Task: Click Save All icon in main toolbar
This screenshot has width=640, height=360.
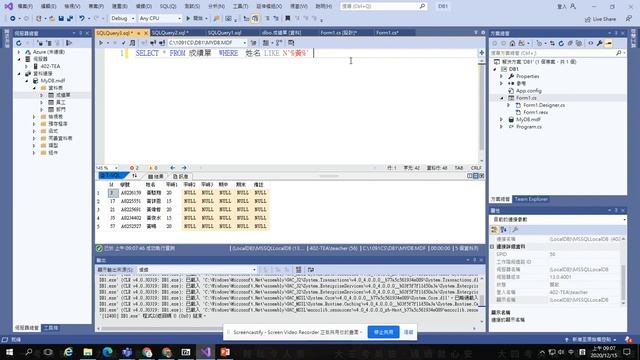Action: (x=70, y=18)
